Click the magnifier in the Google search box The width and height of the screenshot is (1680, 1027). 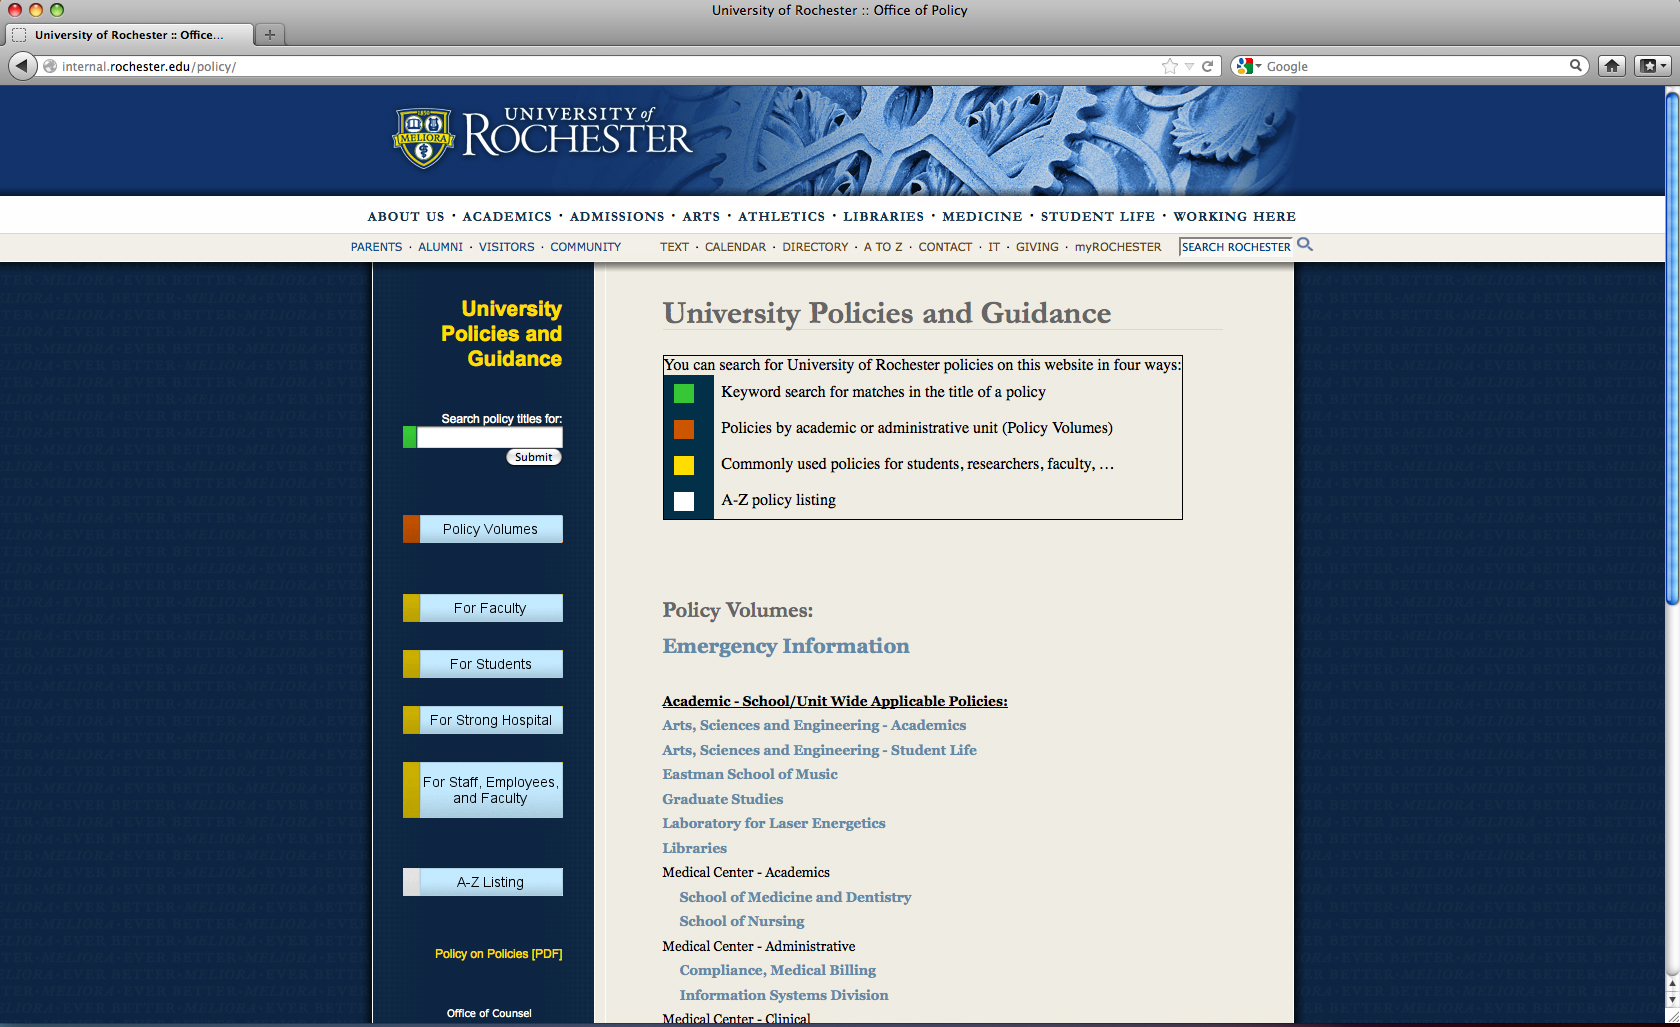pyautogui.click(x=1576, y=66)
